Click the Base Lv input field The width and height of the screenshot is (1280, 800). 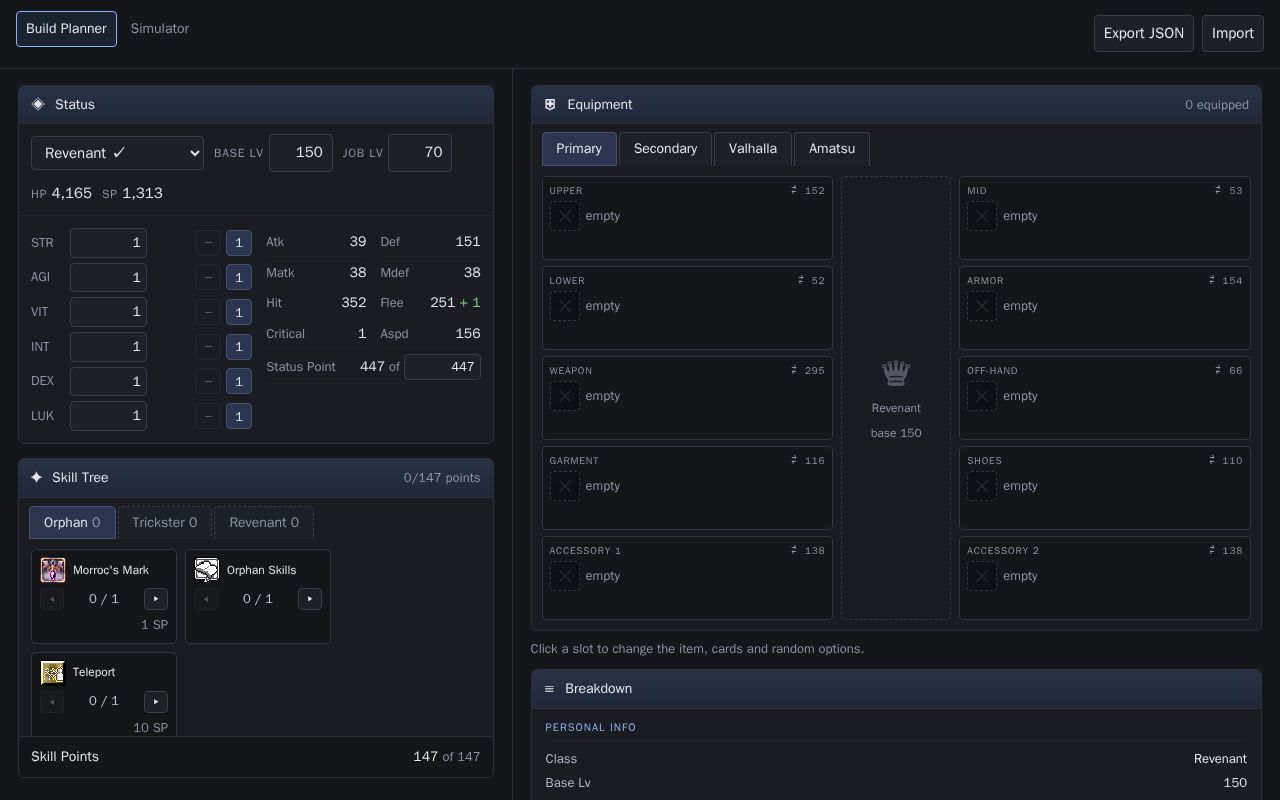pyautogui.click(x=301, y=152)
